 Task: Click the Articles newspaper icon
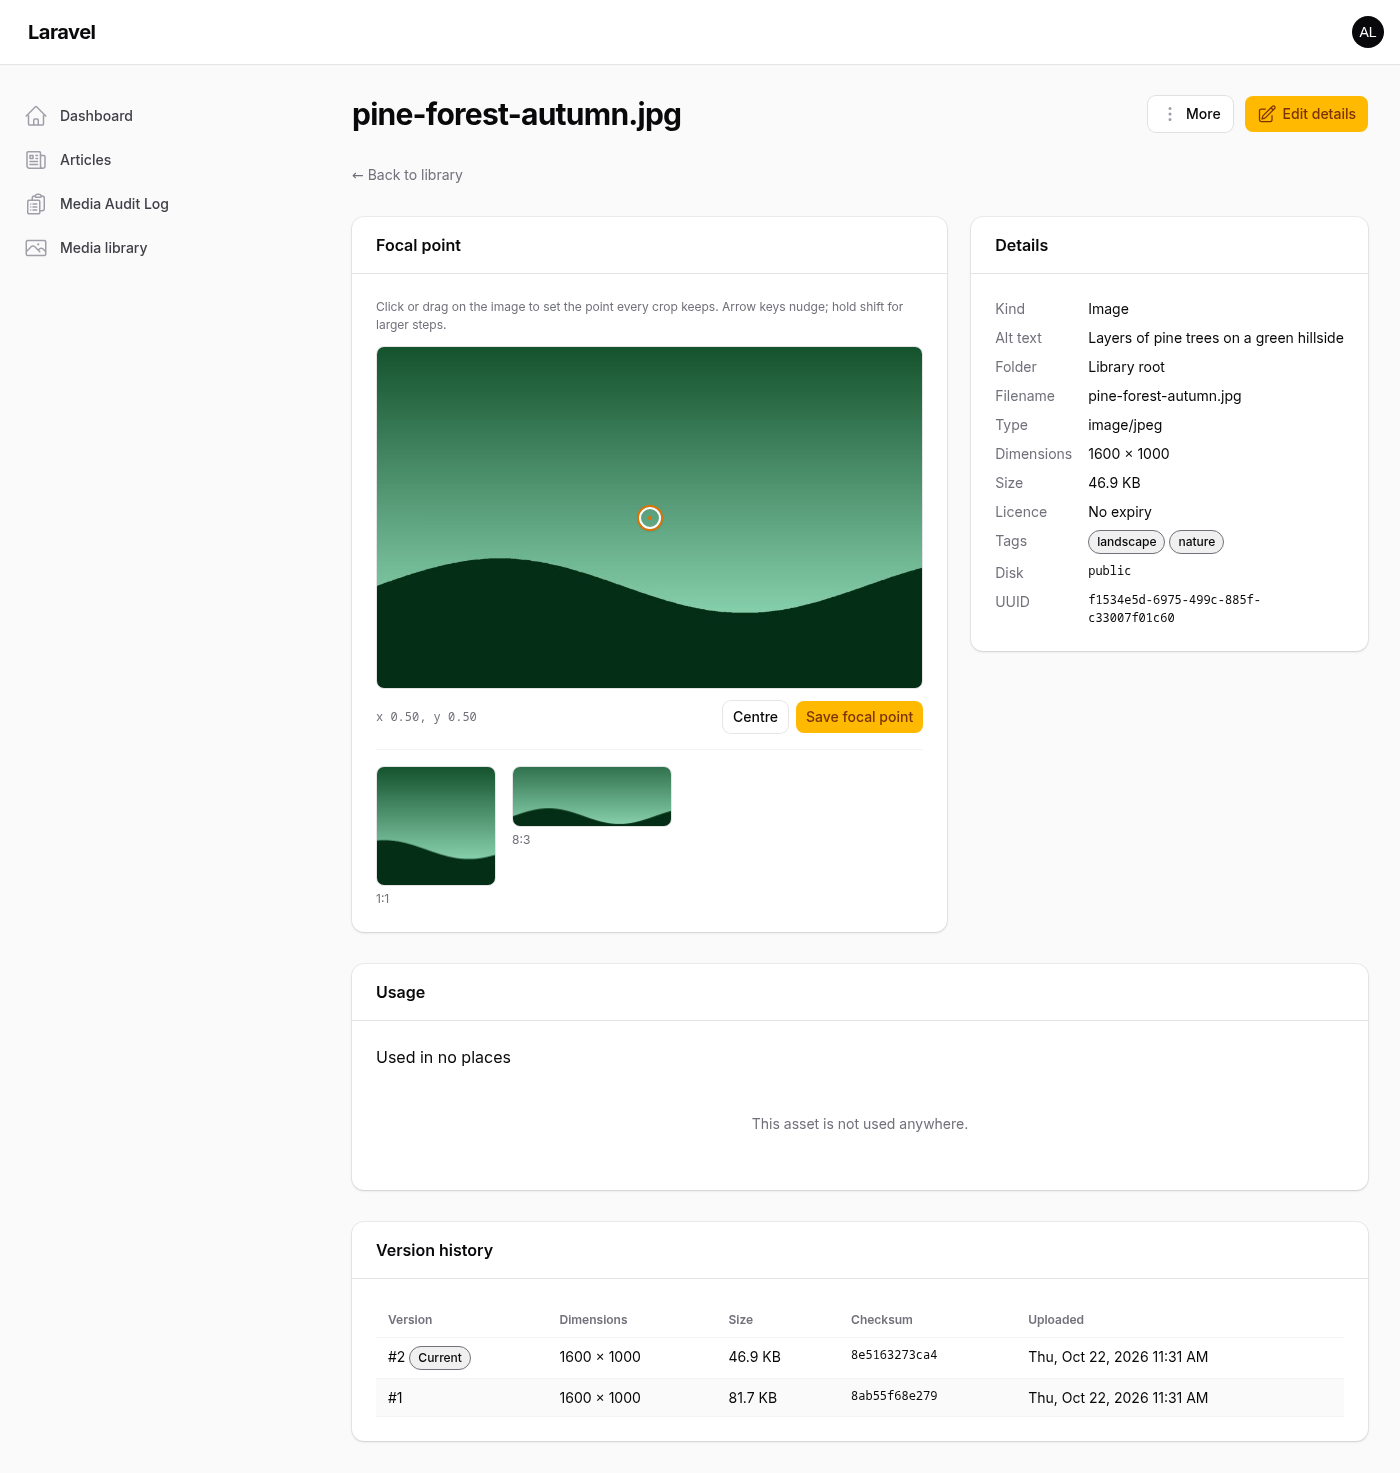[36, 160]
